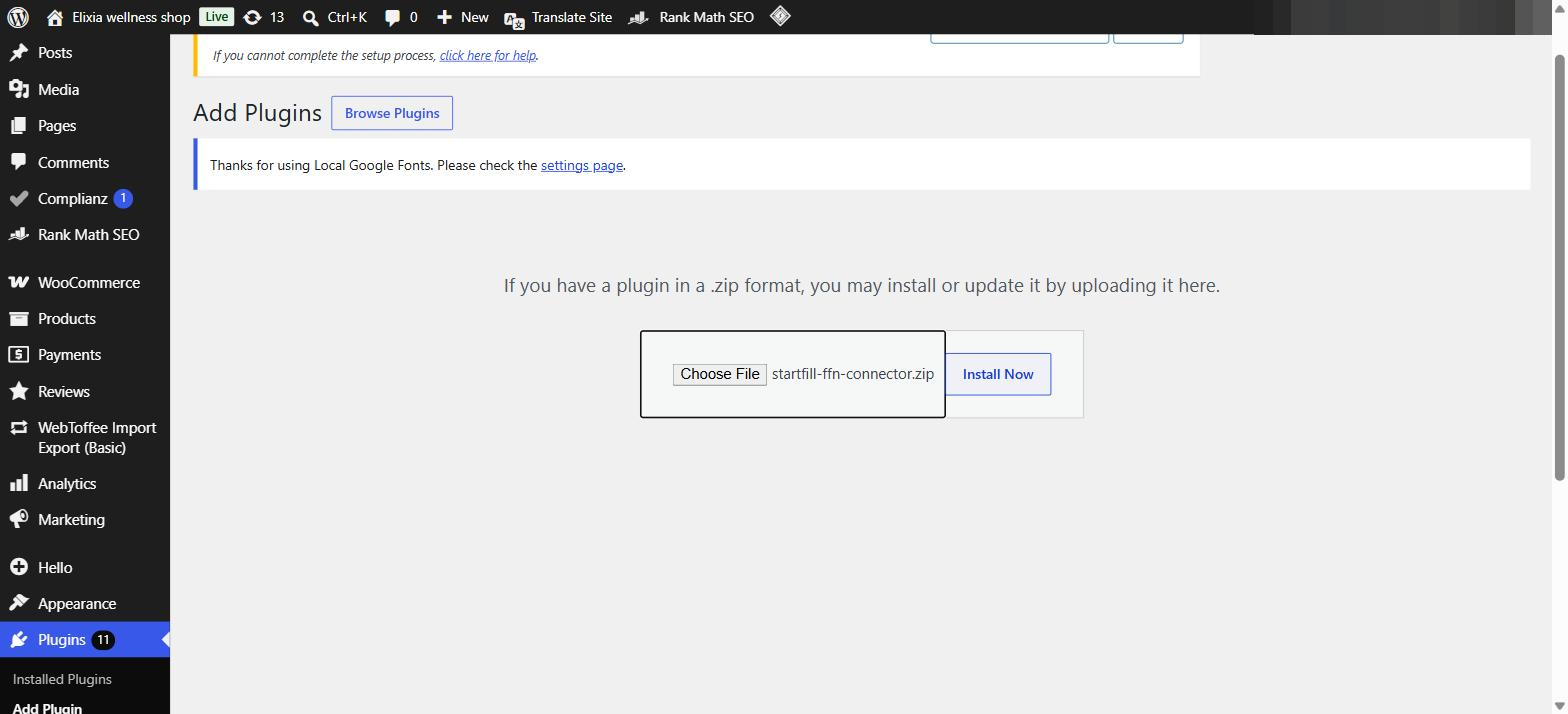Image resolution: width=1568 pixels, height=714 pixels.
Task: Click the home icon beside Elixia wellness shop
Action: (55, 17)
